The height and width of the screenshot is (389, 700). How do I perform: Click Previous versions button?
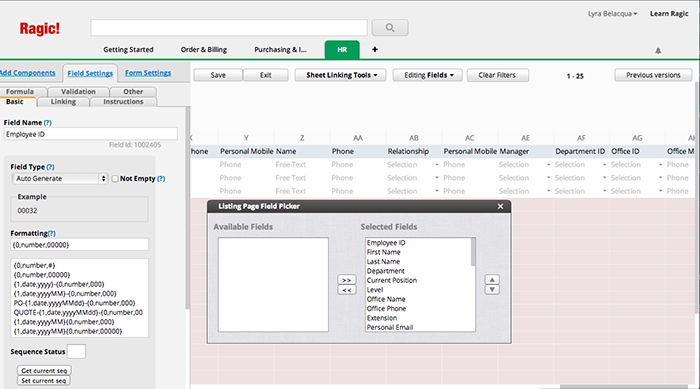pyautogui.click(x=653, y=75)
